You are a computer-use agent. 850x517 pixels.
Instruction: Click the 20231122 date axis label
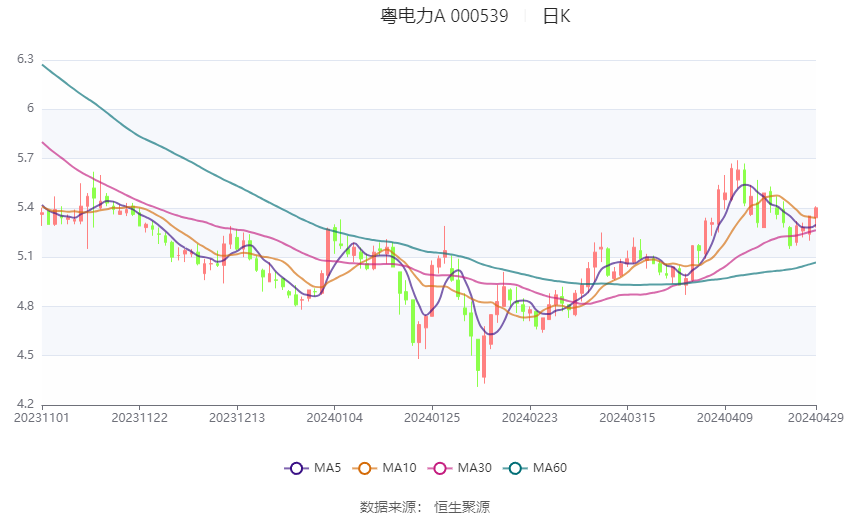[139, 417]
